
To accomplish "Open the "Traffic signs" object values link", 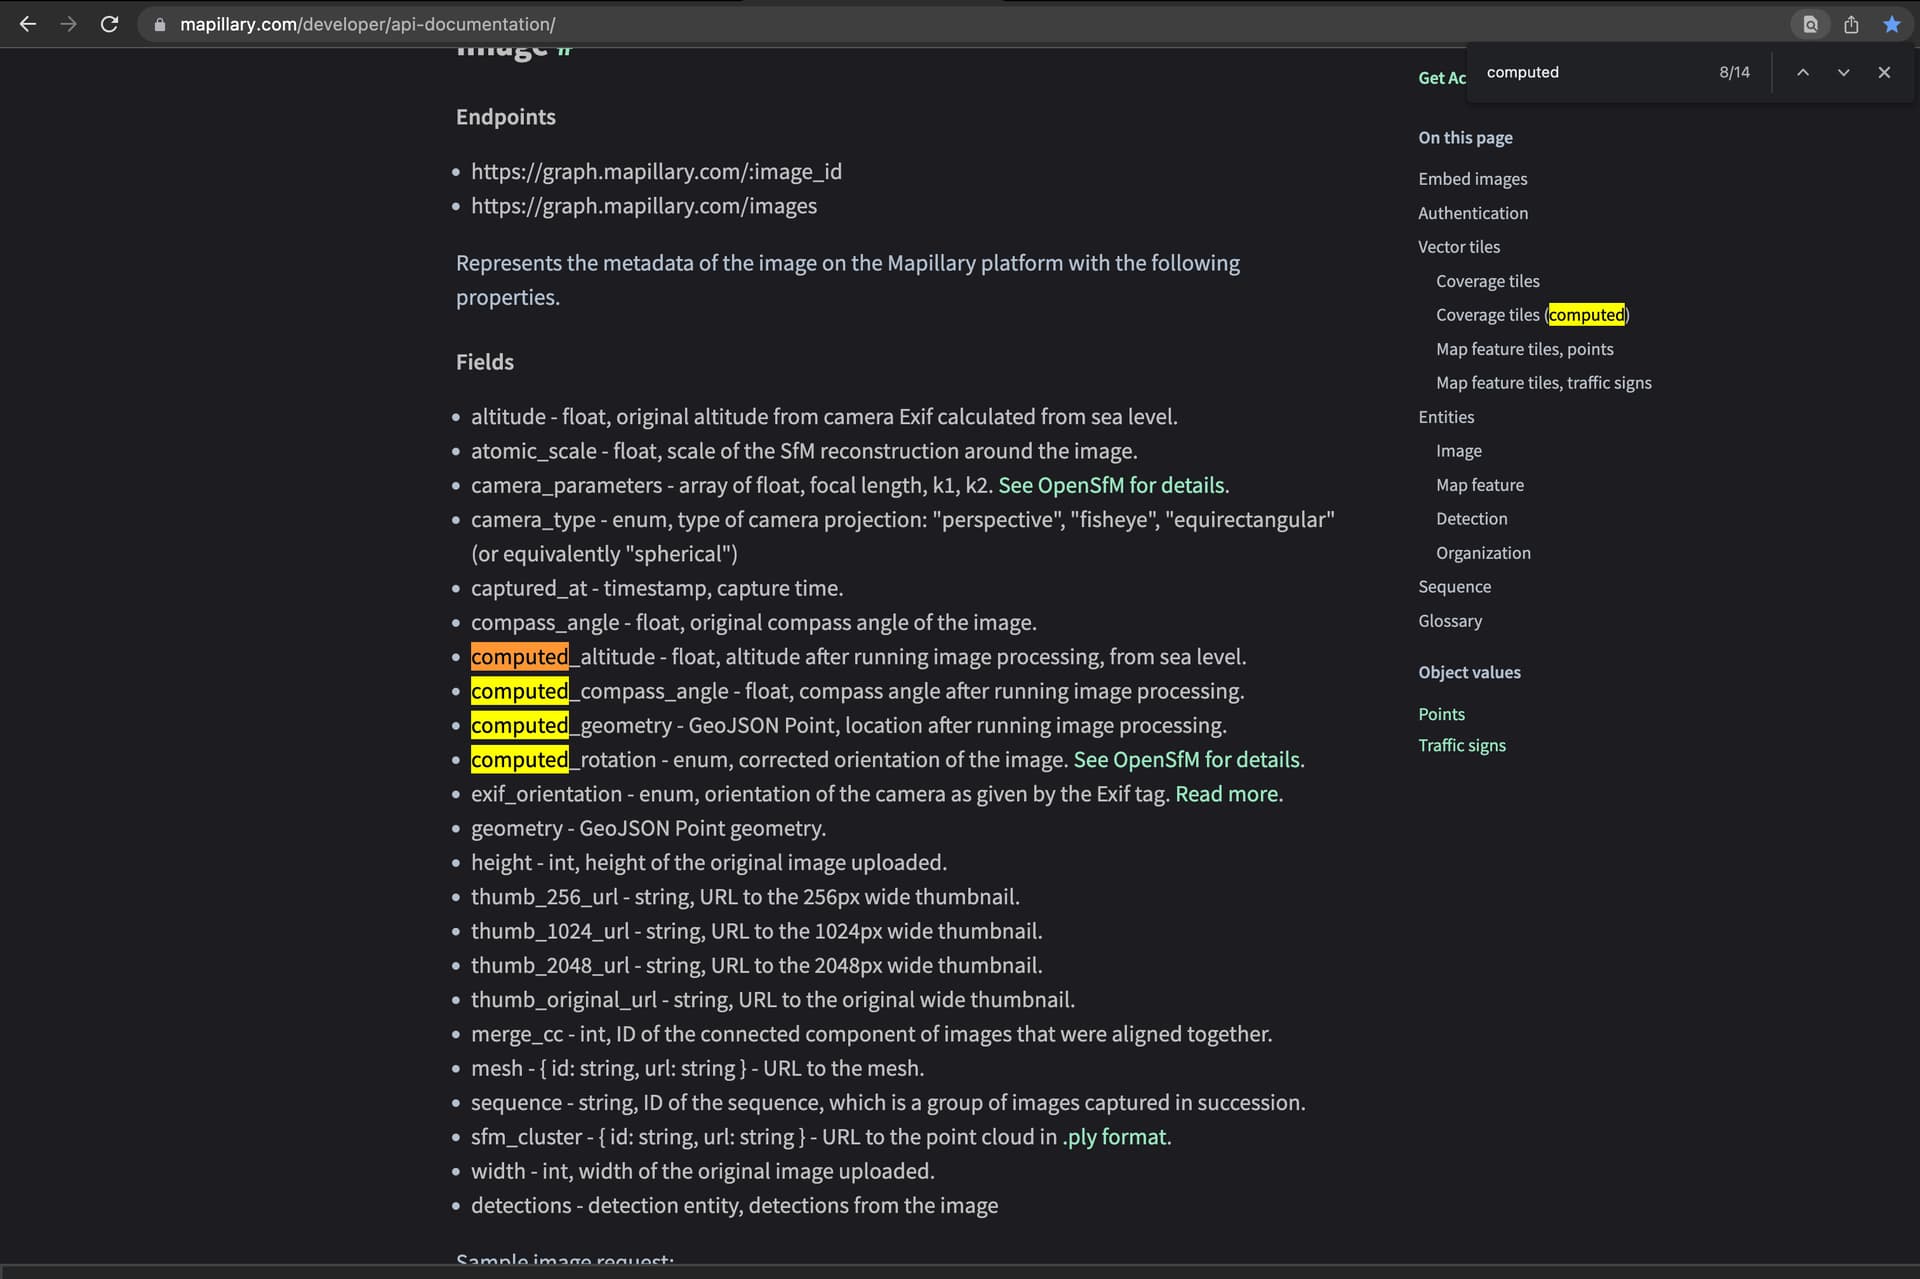I will 1461,745.
